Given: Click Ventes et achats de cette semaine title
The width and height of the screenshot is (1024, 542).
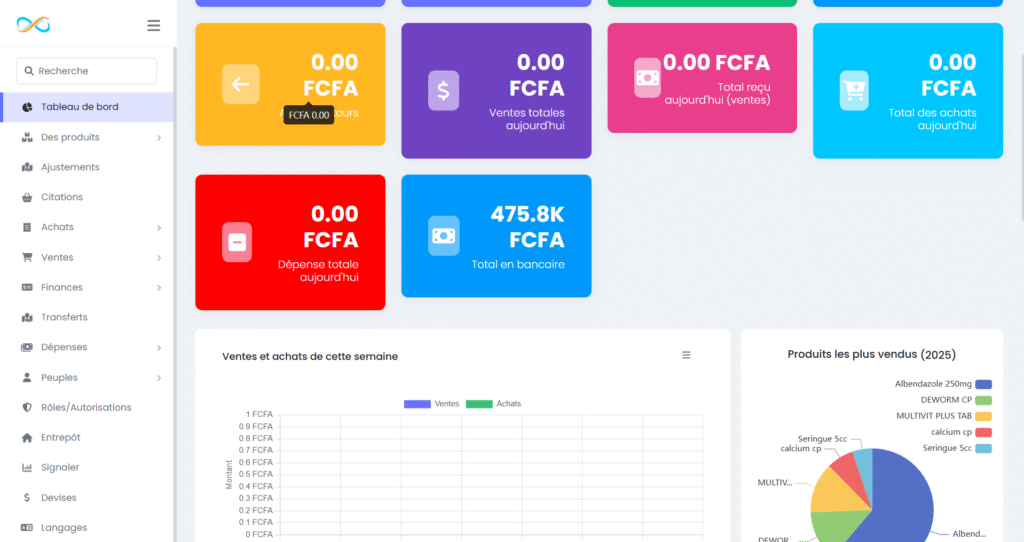Looking at the screenshot, I should pyautogui.click(x=310, y=357).
